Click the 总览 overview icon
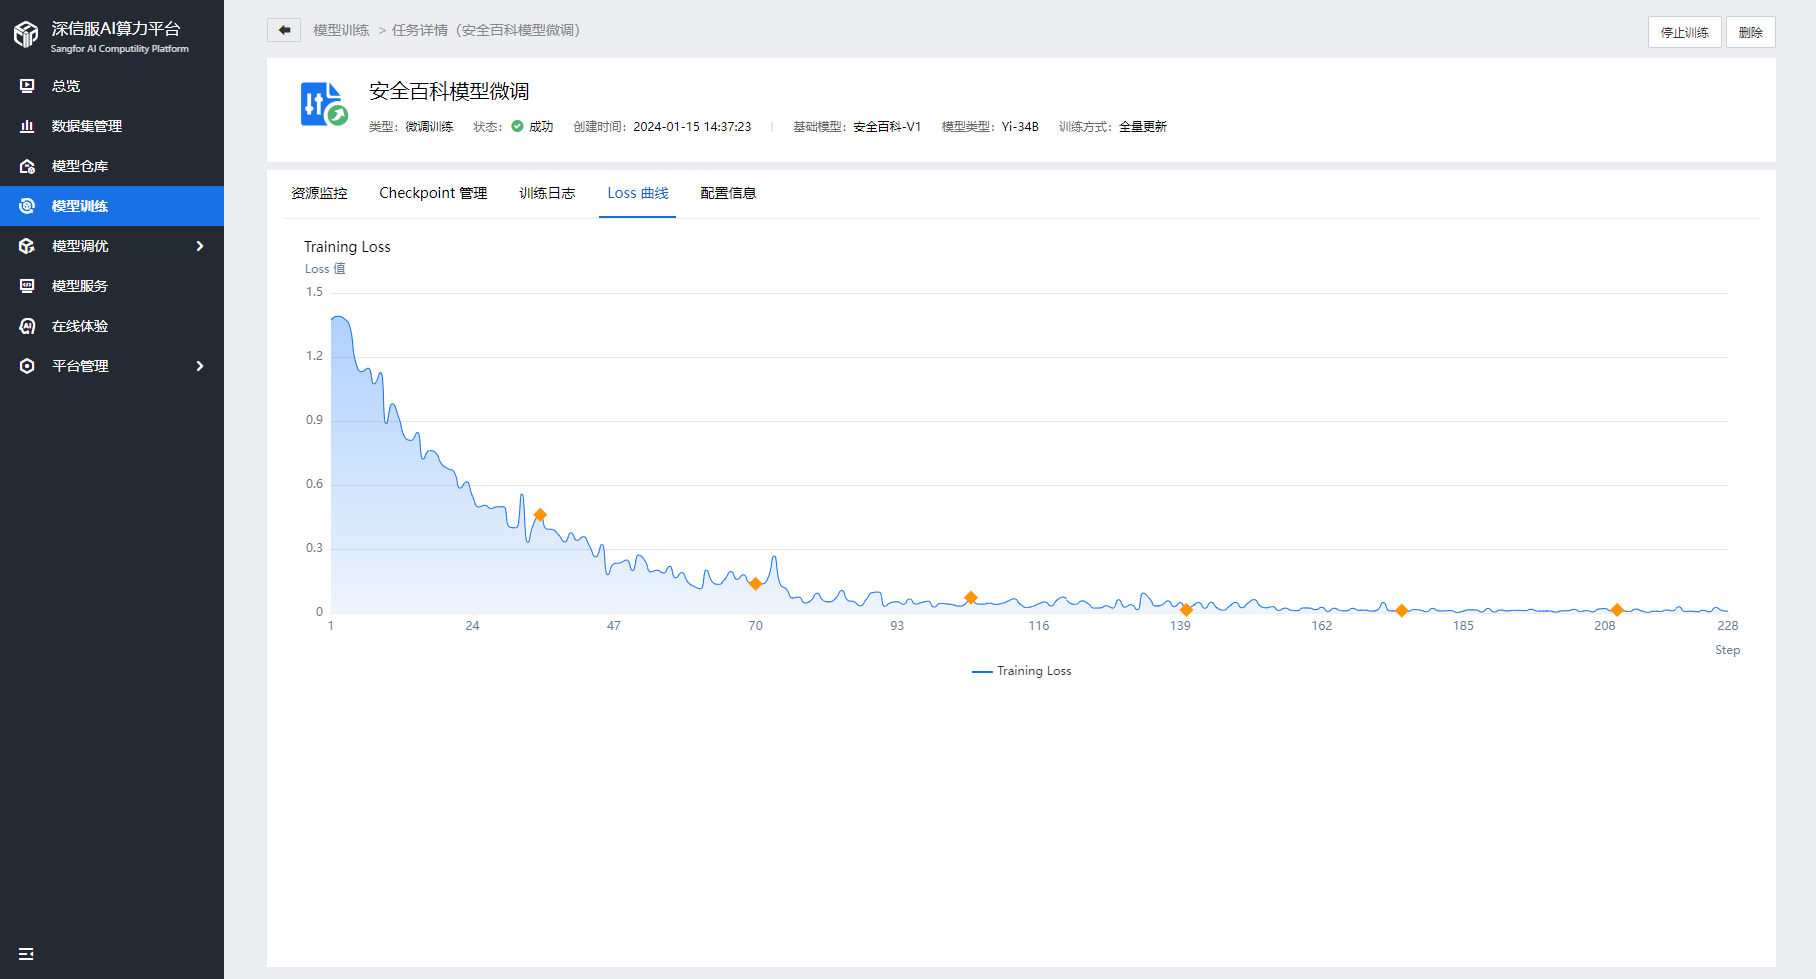Screen dimensions: 1816x979 27,86
